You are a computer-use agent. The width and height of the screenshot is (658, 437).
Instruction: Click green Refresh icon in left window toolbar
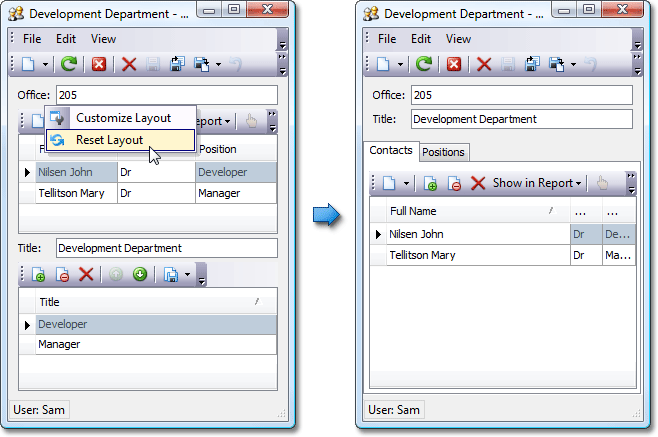pos(69,64)
